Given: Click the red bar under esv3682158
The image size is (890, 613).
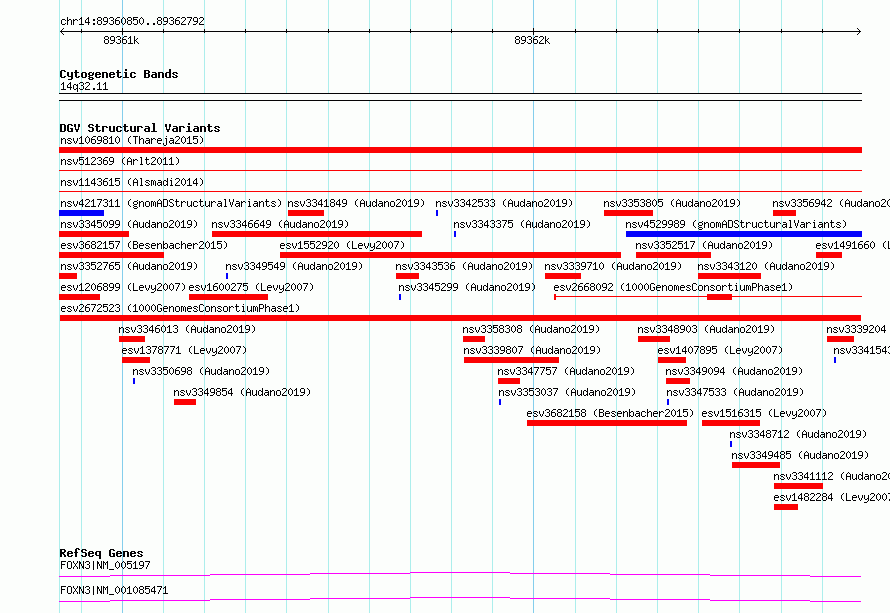Looking at the screenshot, I should click(607, 423).
